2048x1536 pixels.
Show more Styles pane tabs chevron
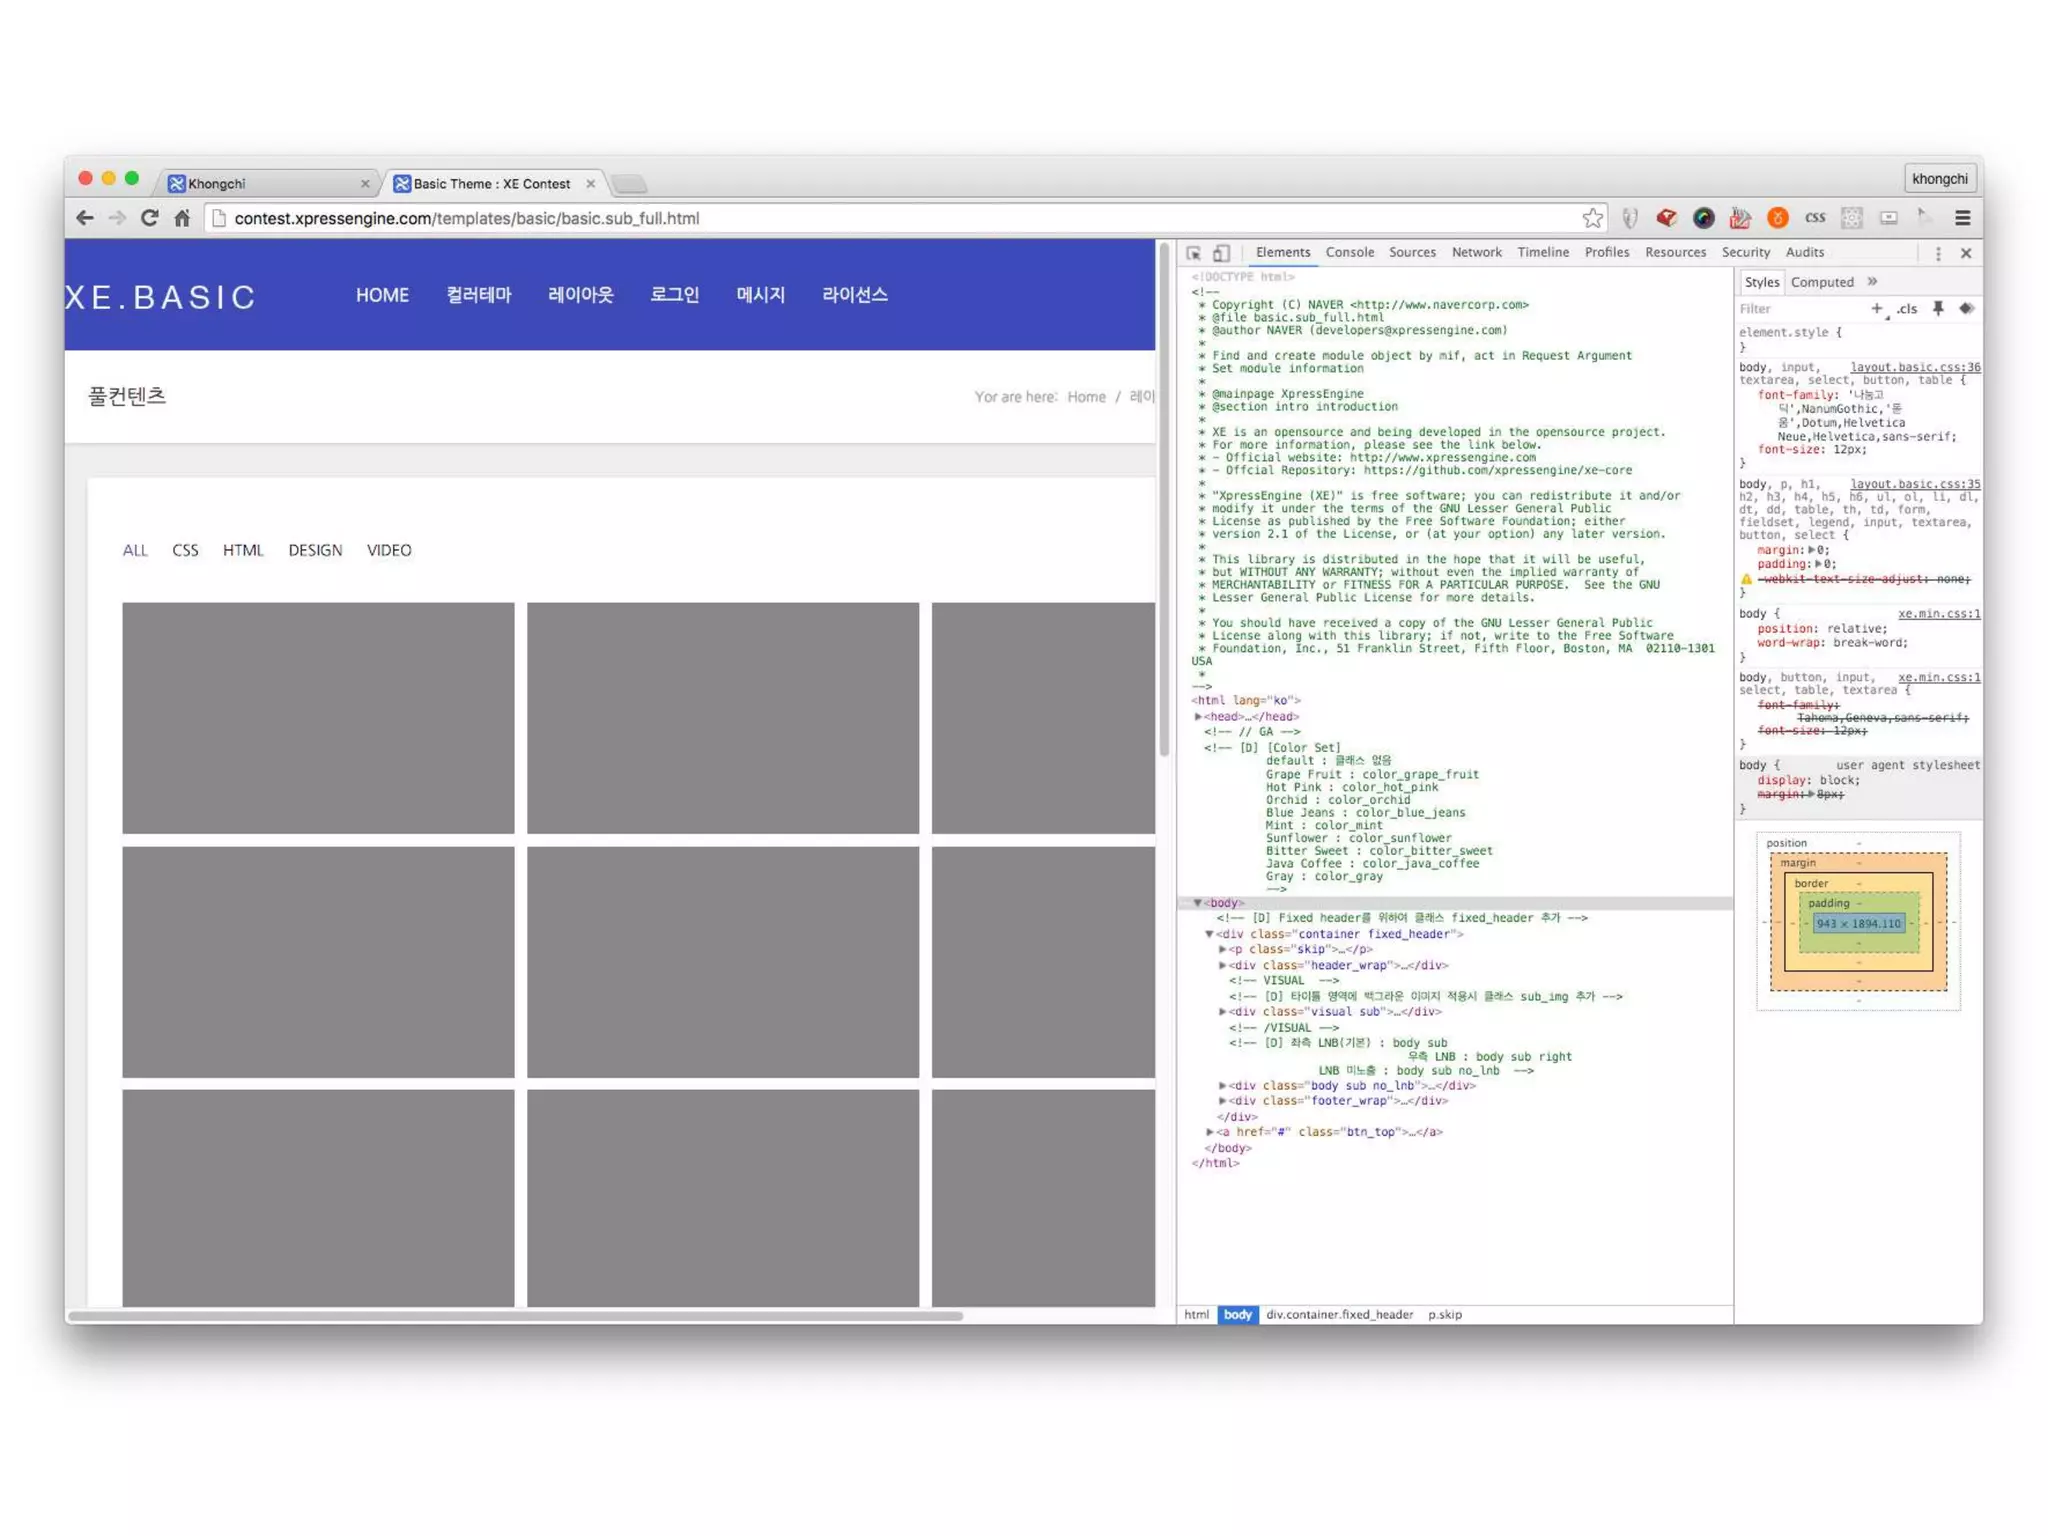pyautogui.click(x=1872, y=282)
